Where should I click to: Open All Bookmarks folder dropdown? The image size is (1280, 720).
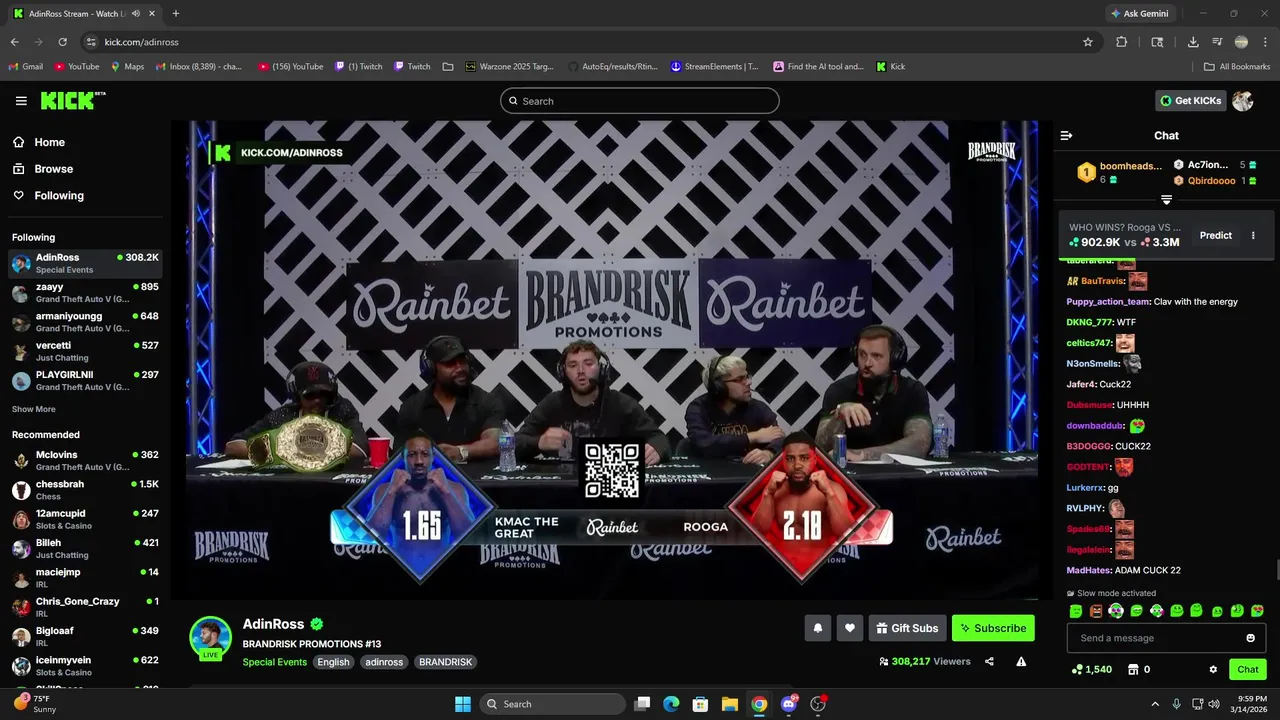[x=1237, y=67]
